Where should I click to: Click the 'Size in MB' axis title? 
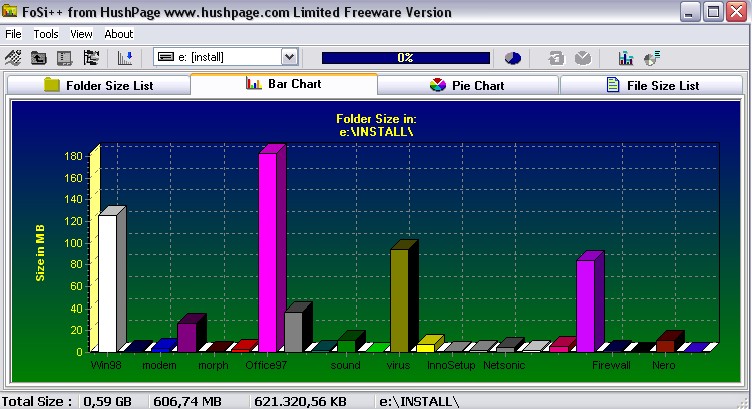(x=40, y=253)
